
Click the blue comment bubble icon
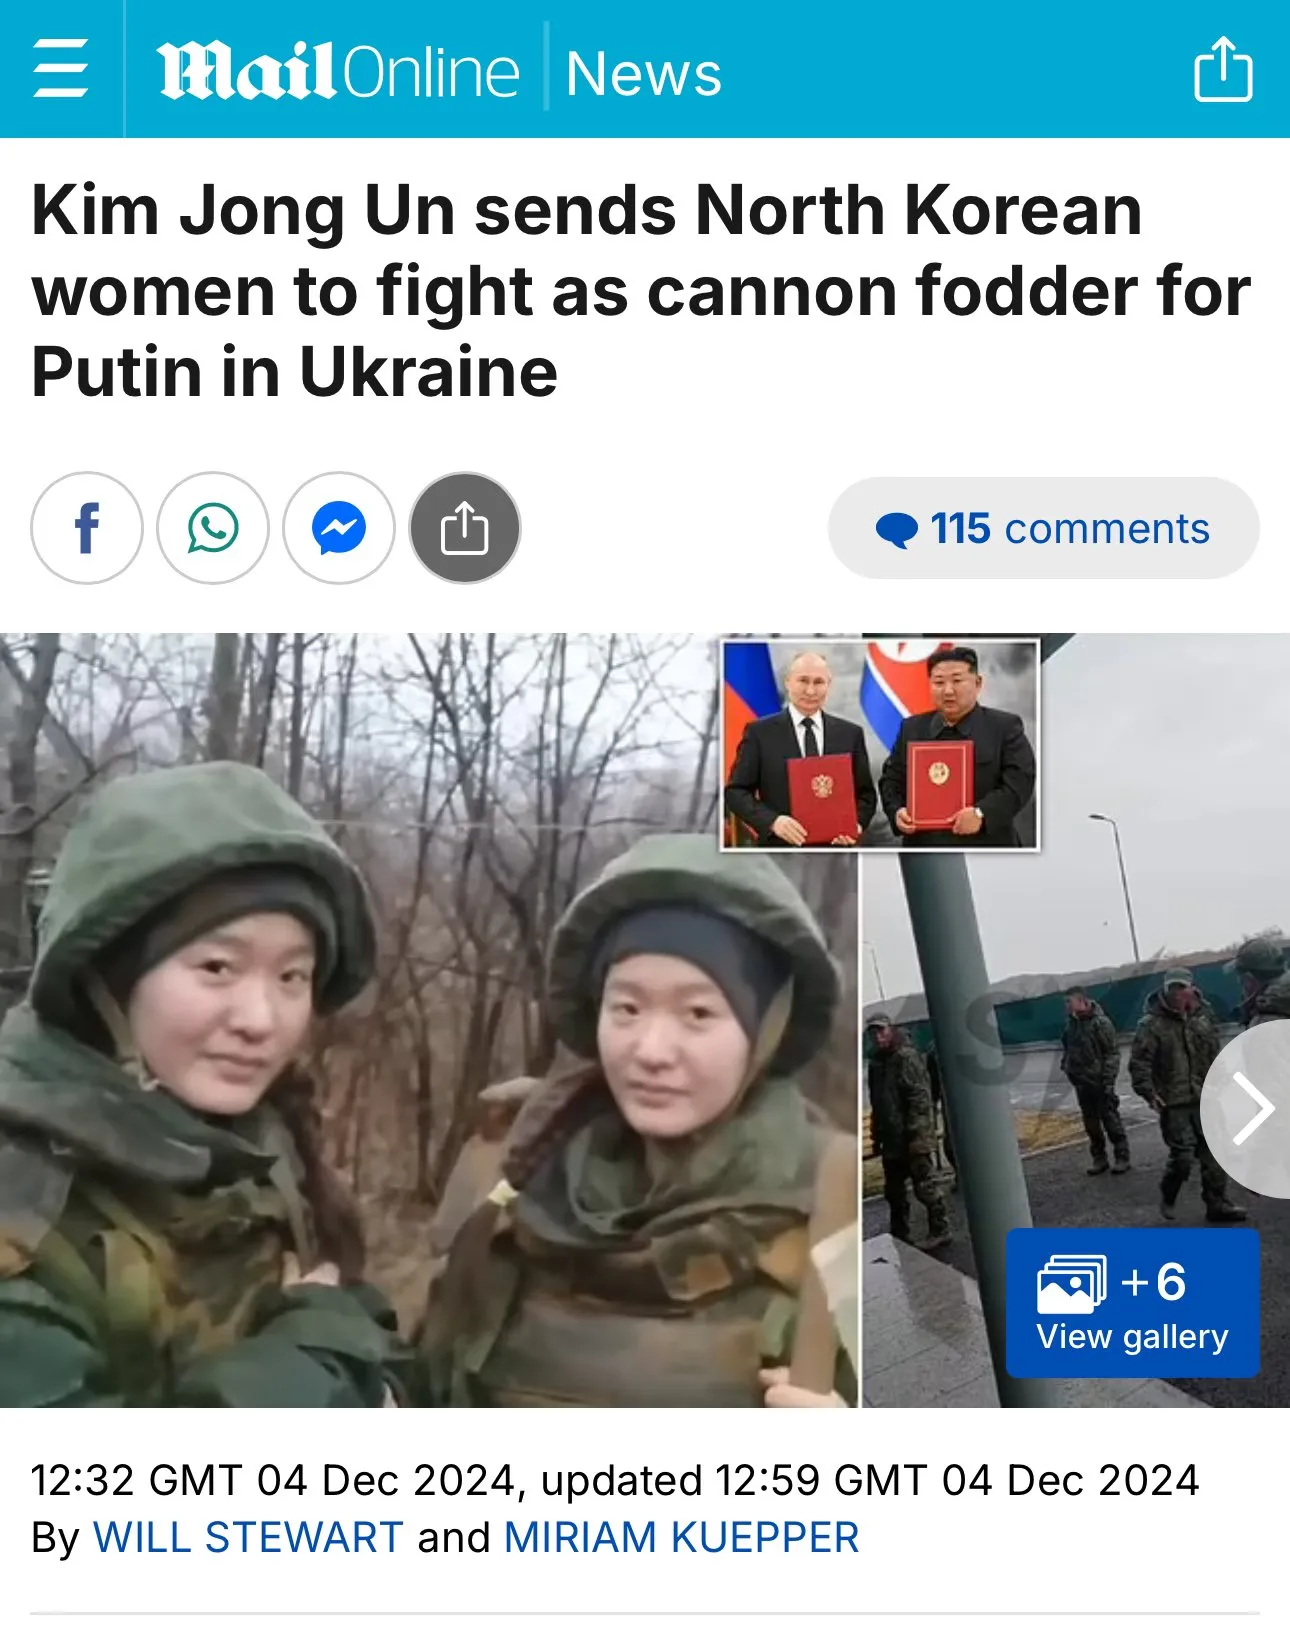[896, 529]
